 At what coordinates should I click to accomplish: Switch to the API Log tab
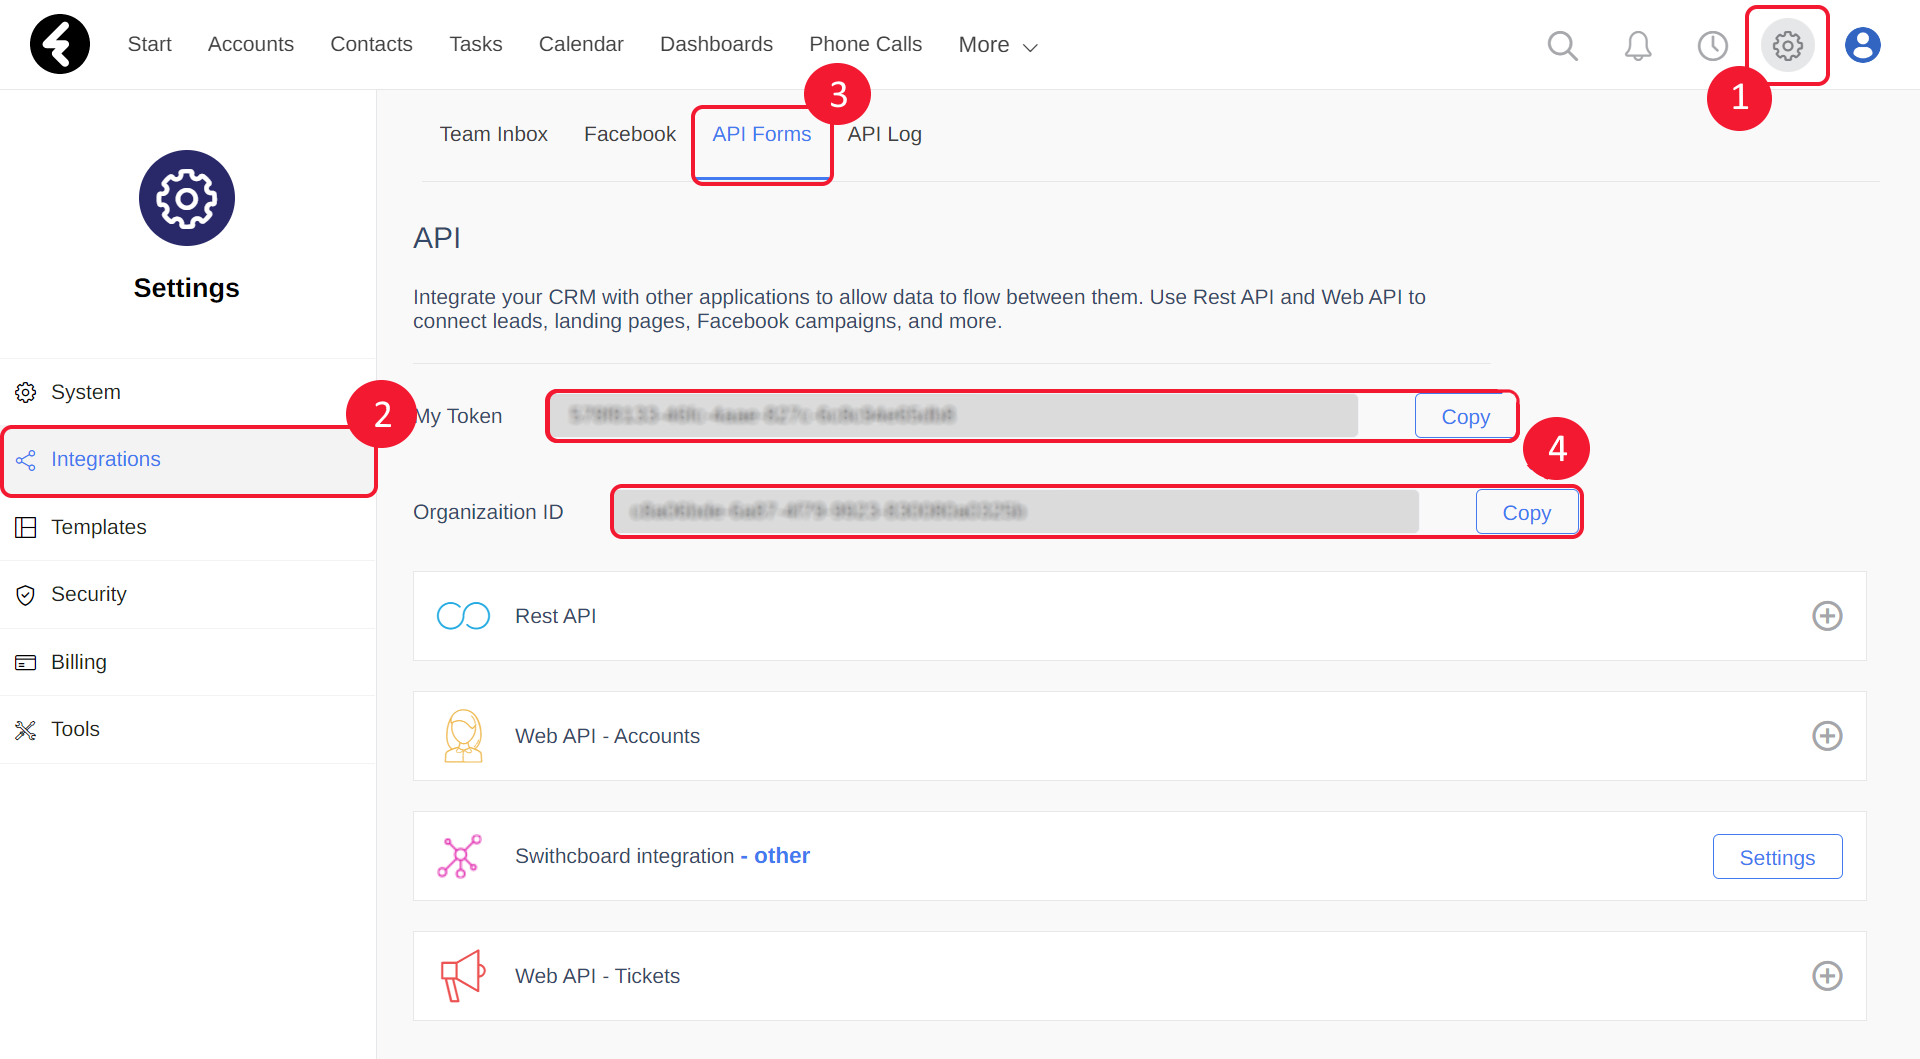[x=884, y=134]
